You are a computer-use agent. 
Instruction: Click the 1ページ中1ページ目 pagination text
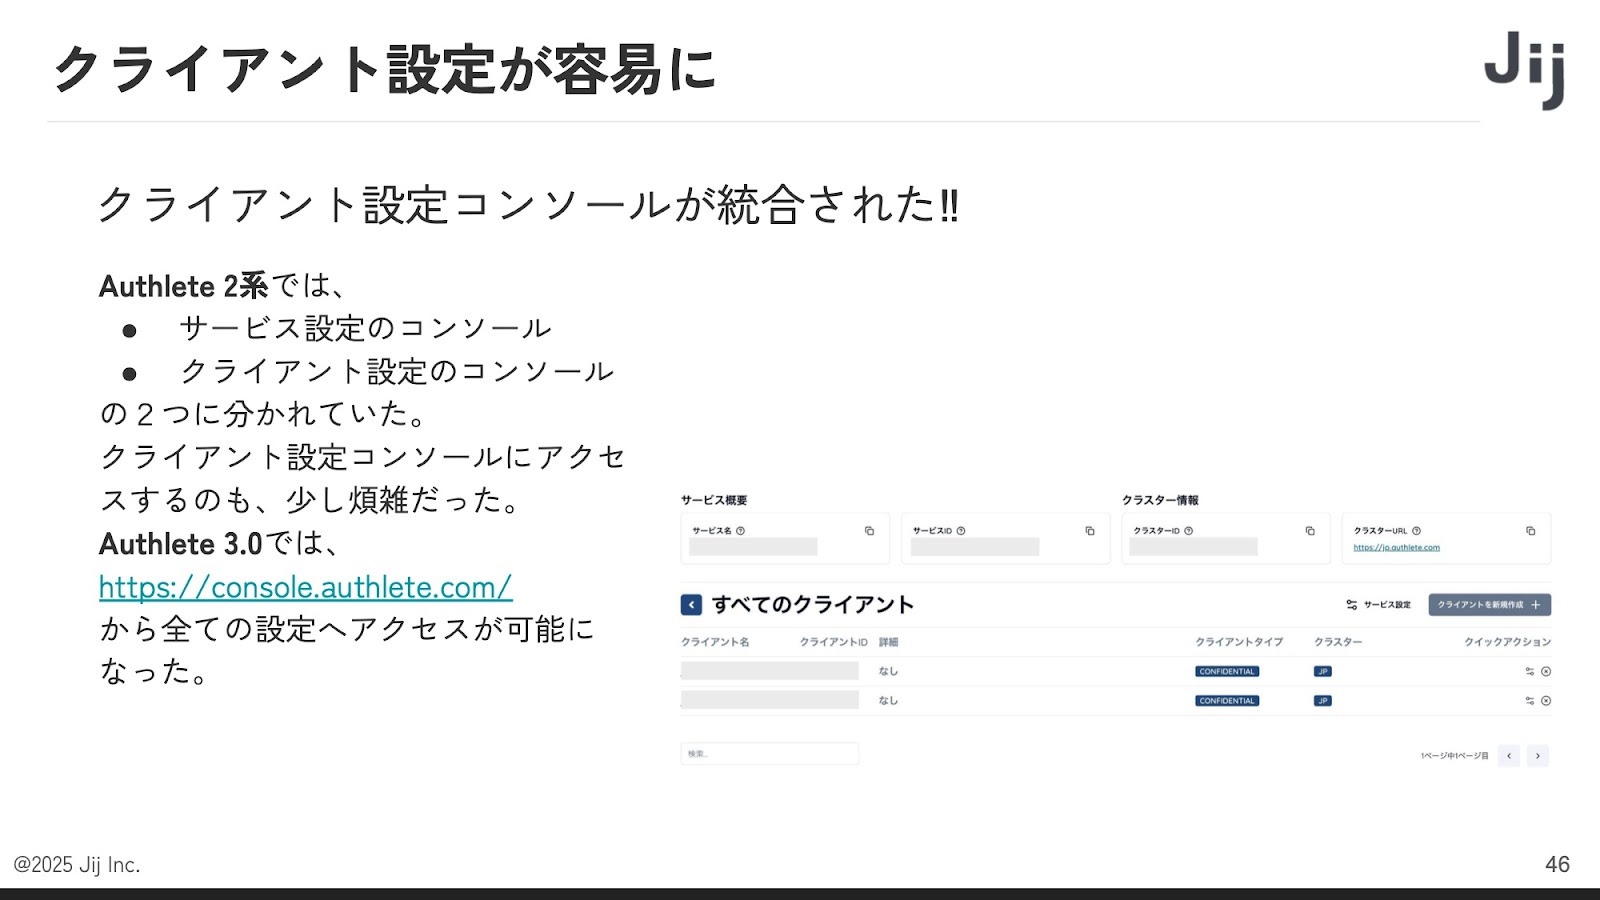[1455, 756]
